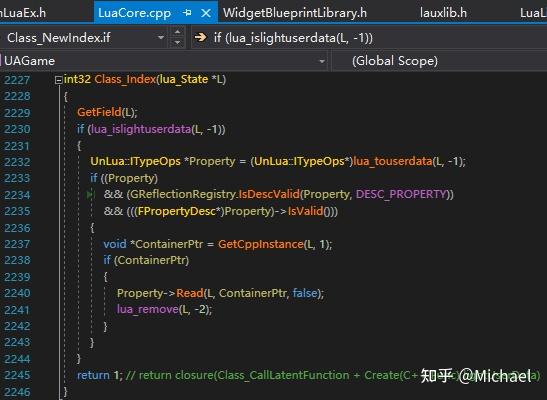Image resolution: width=547 pixels, height=400 pixels.
Task: Click the stepper up arrow beside Class_NewIndex.if
Action: click(x=177, y=32)
